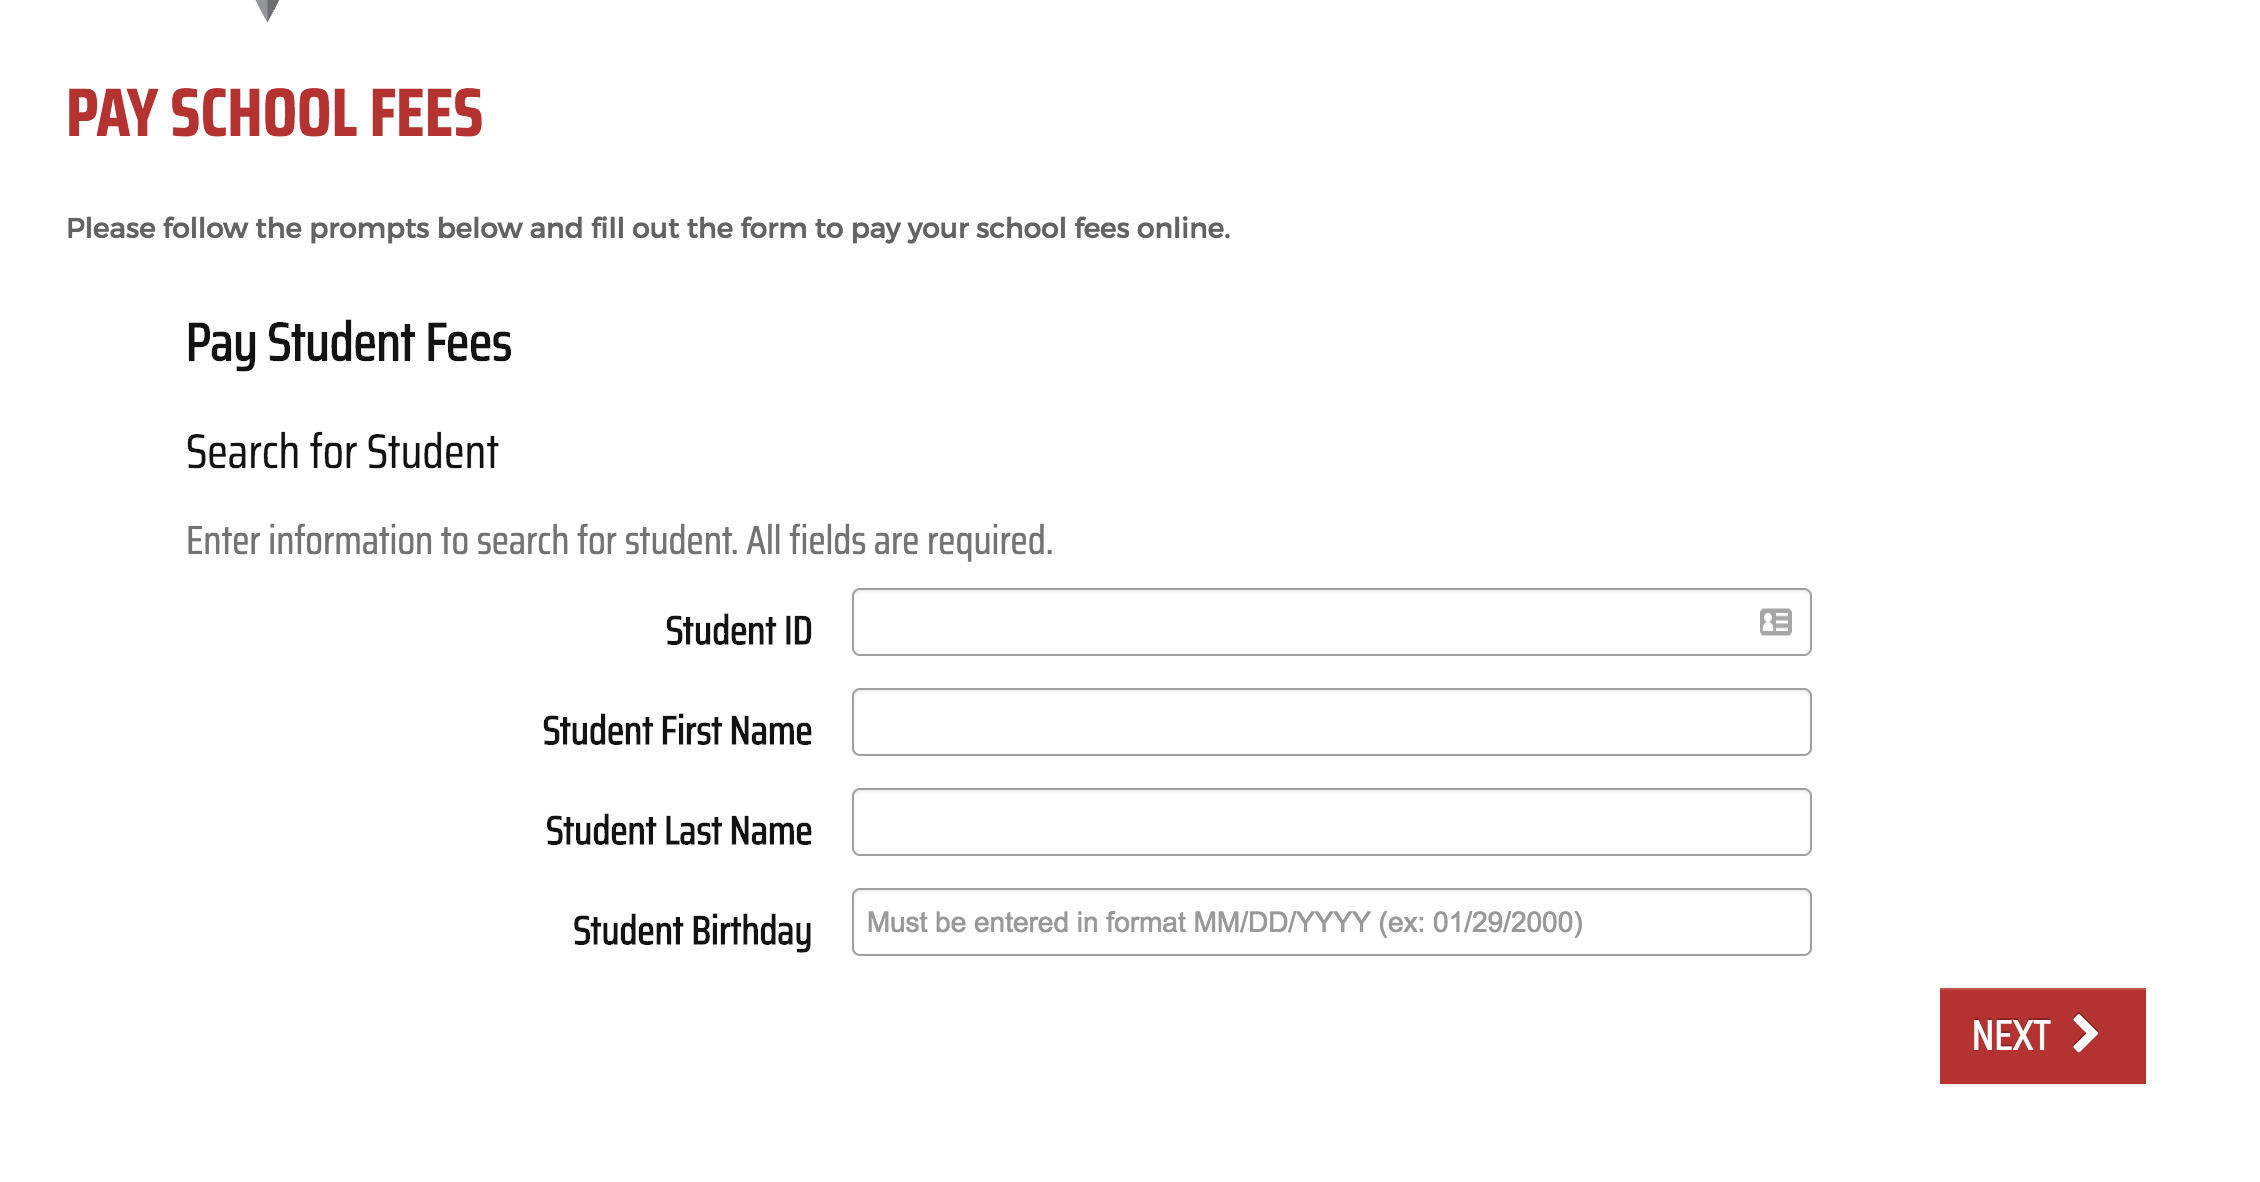Click the Pay Student Fees heading
Image resolution: width=2260 pixels, height=1182 pixels.
point(348,344)
